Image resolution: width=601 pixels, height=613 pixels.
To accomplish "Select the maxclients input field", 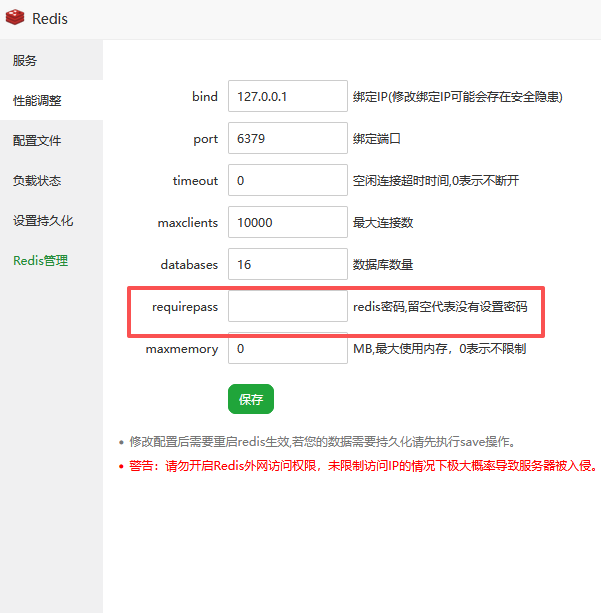I will [288, 222].
